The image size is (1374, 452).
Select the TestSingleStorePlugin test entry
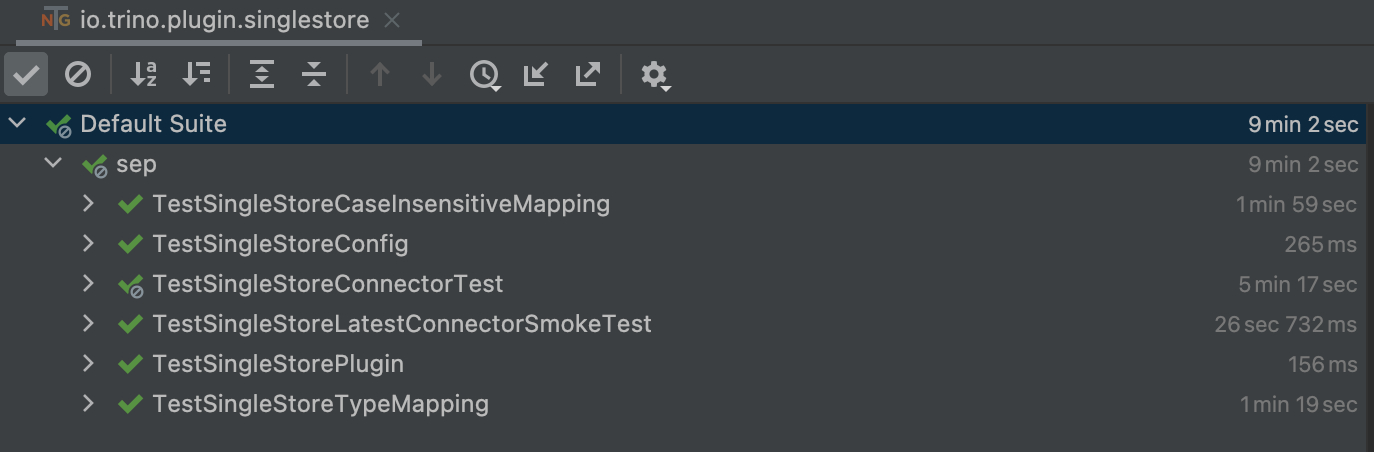(x=278, y=364)
